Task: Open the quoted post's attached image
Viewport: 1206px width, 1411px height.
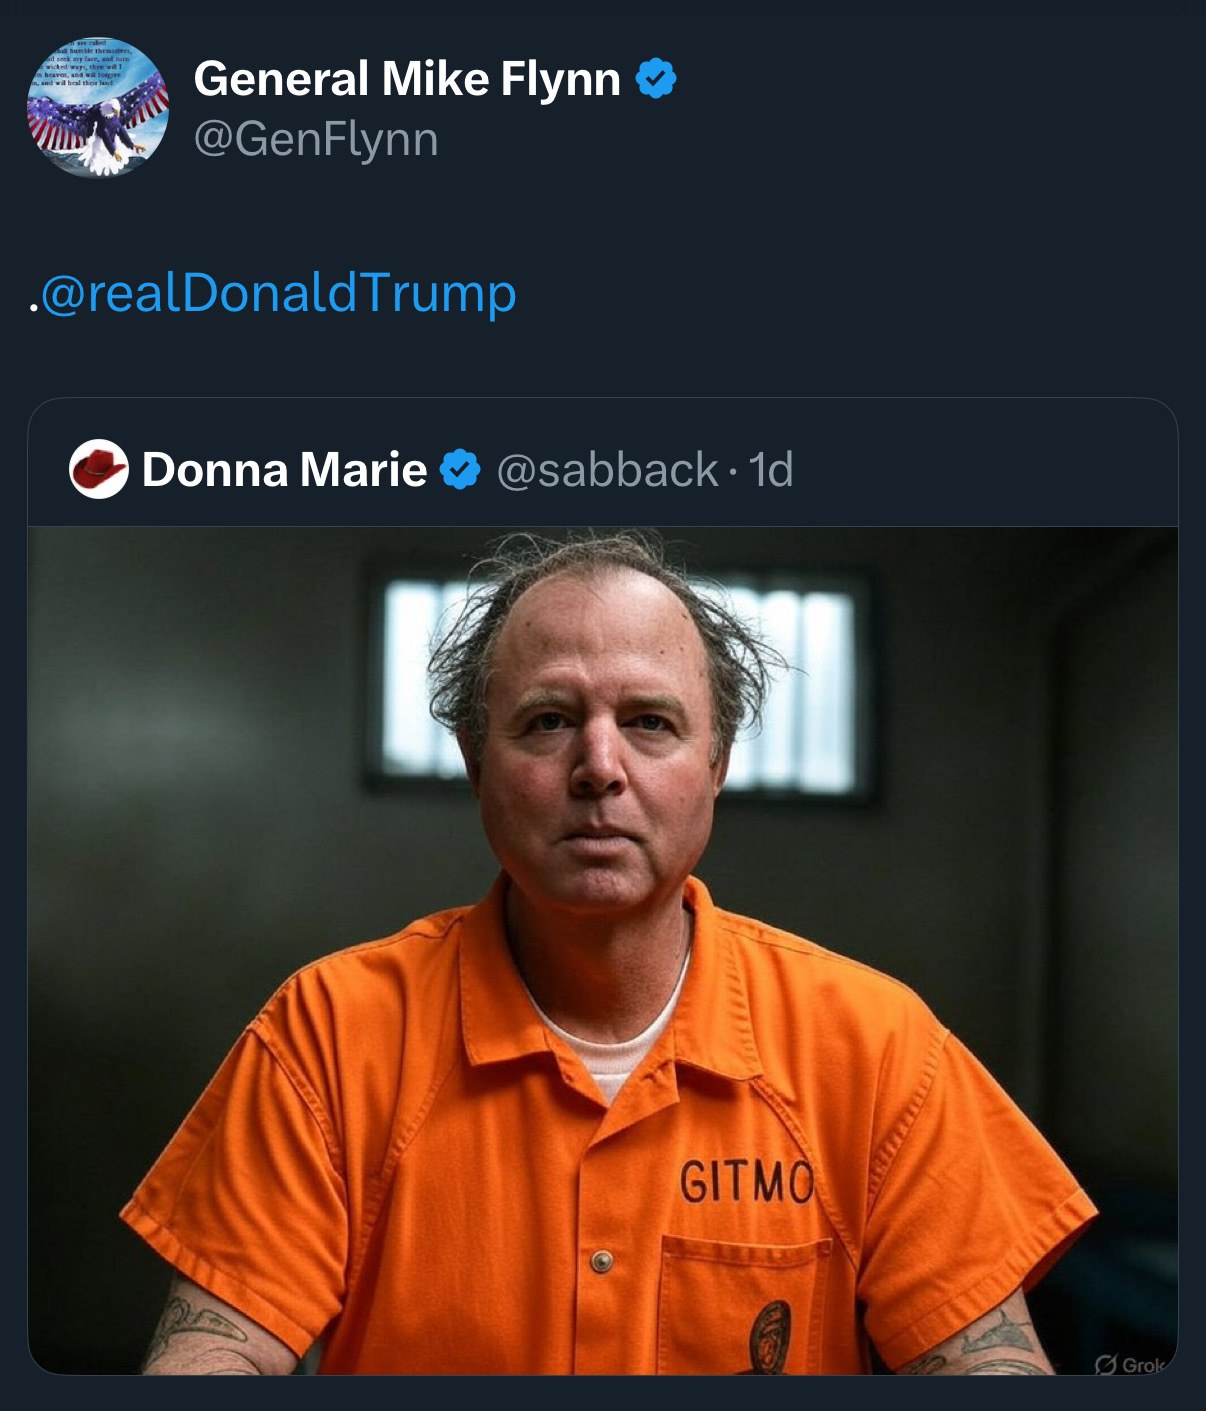Action: coord(603,951)
